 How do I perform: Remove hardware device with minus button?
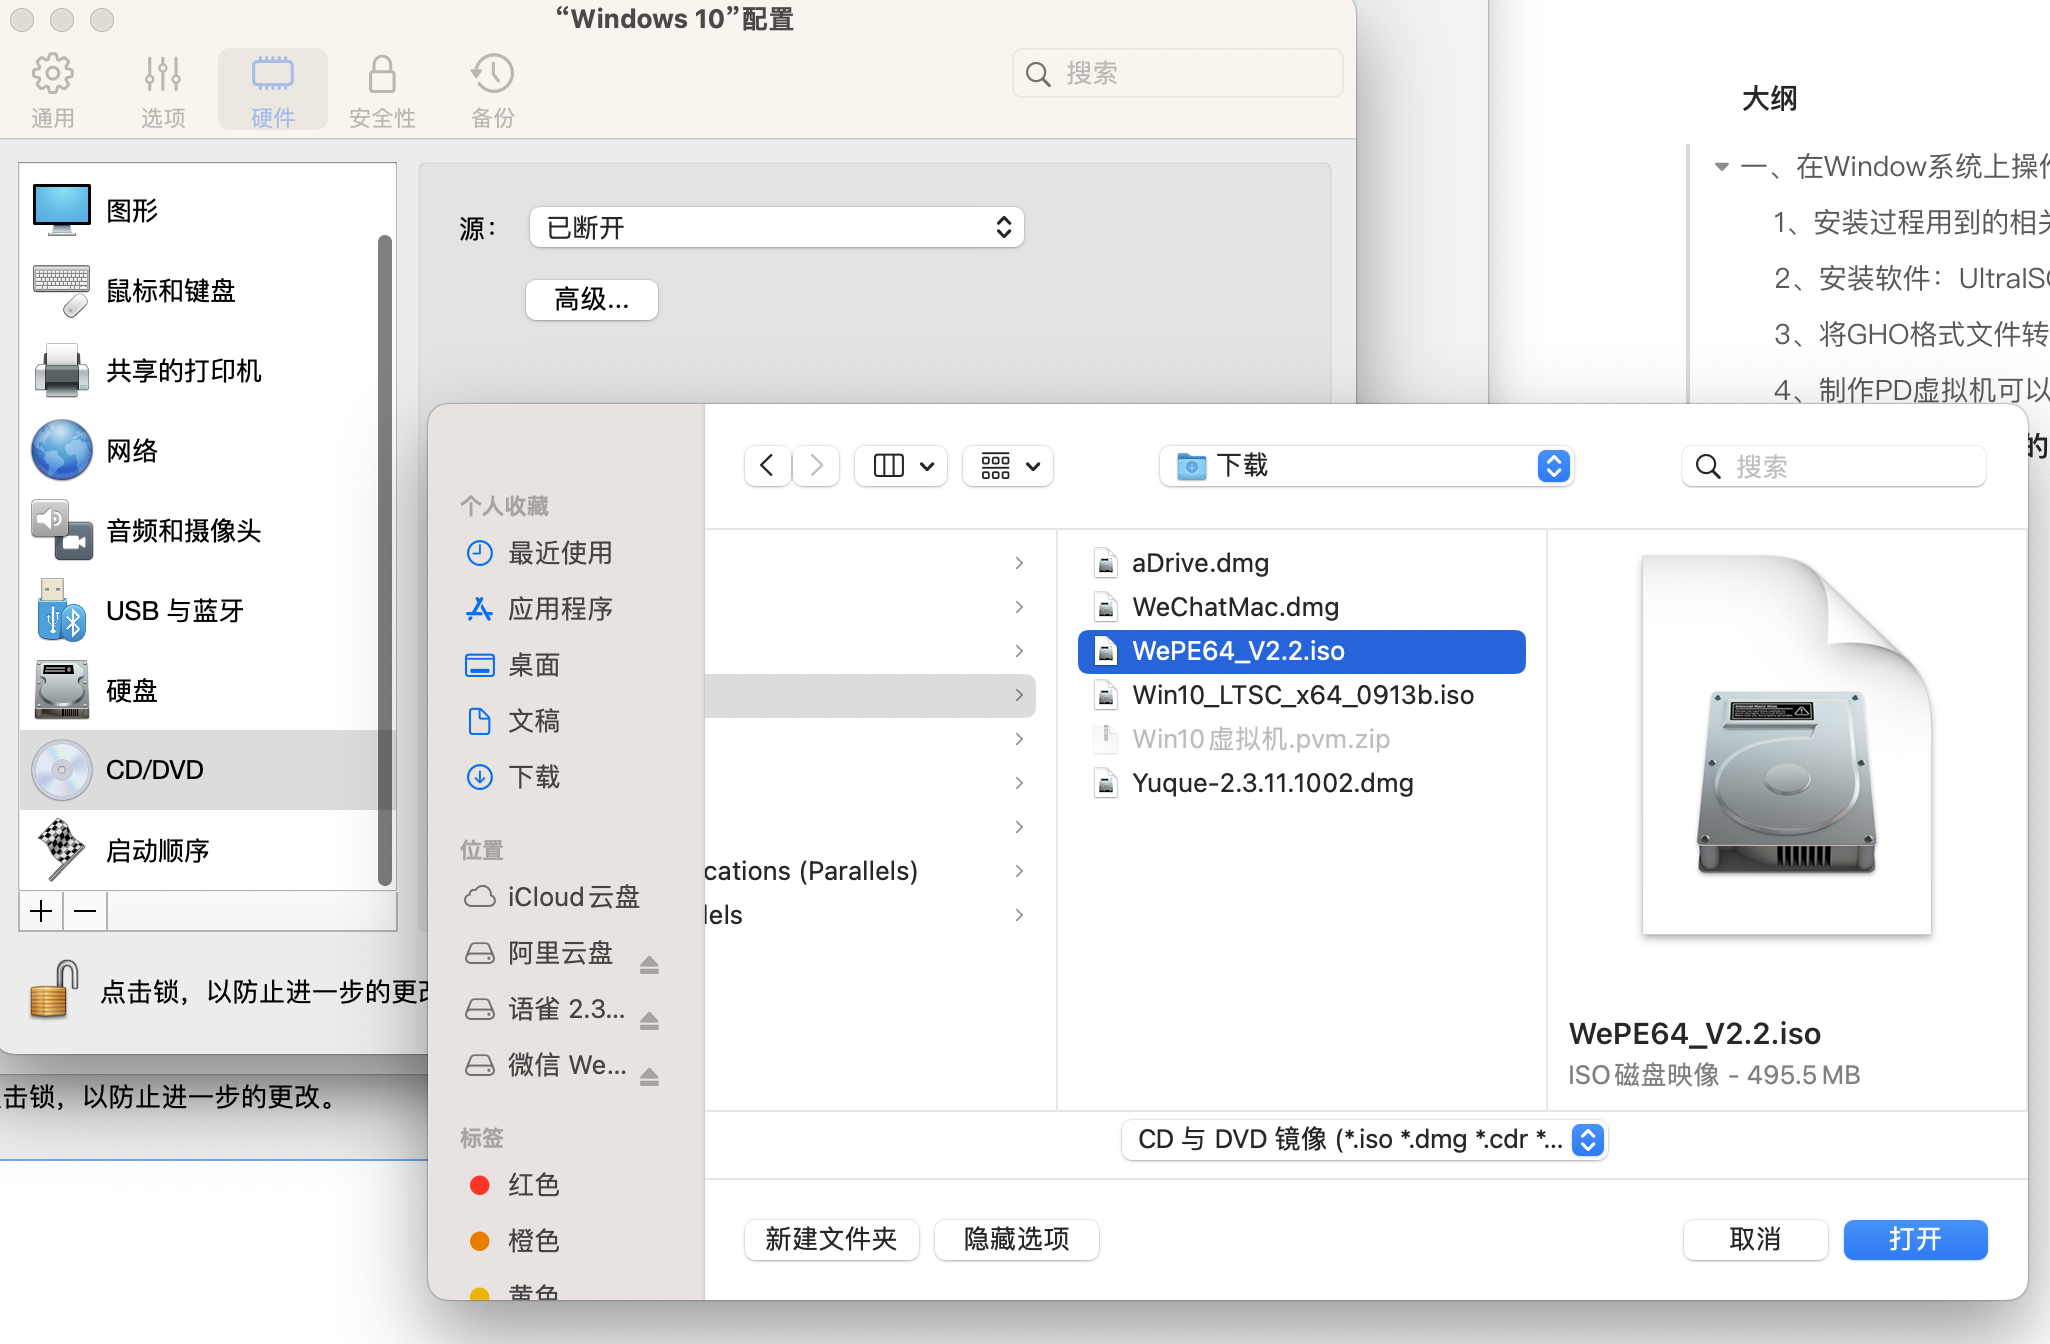[x=85, y=911]
